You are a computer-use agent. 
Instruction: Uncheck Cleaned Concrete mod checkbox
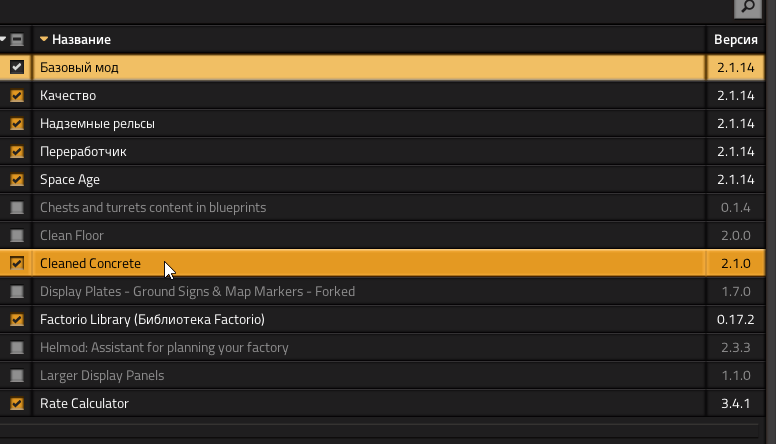(x=17, y=263)
